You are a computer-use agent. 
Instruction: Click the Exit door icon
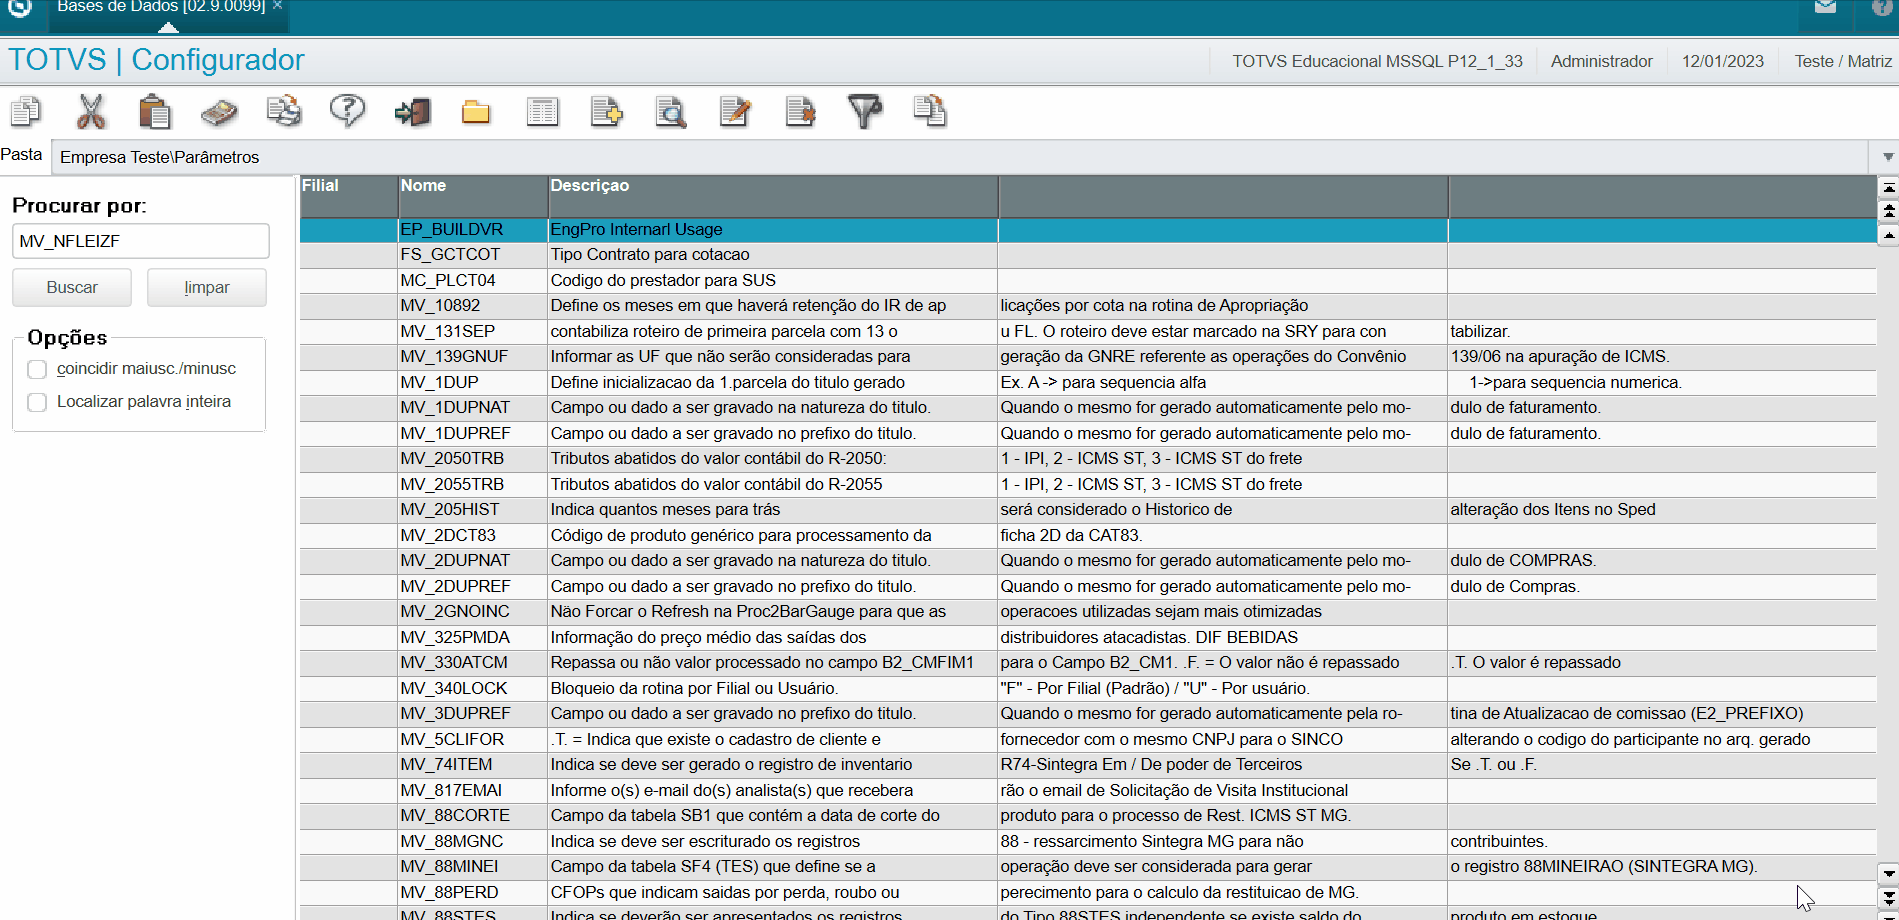(x=412, y=111)
